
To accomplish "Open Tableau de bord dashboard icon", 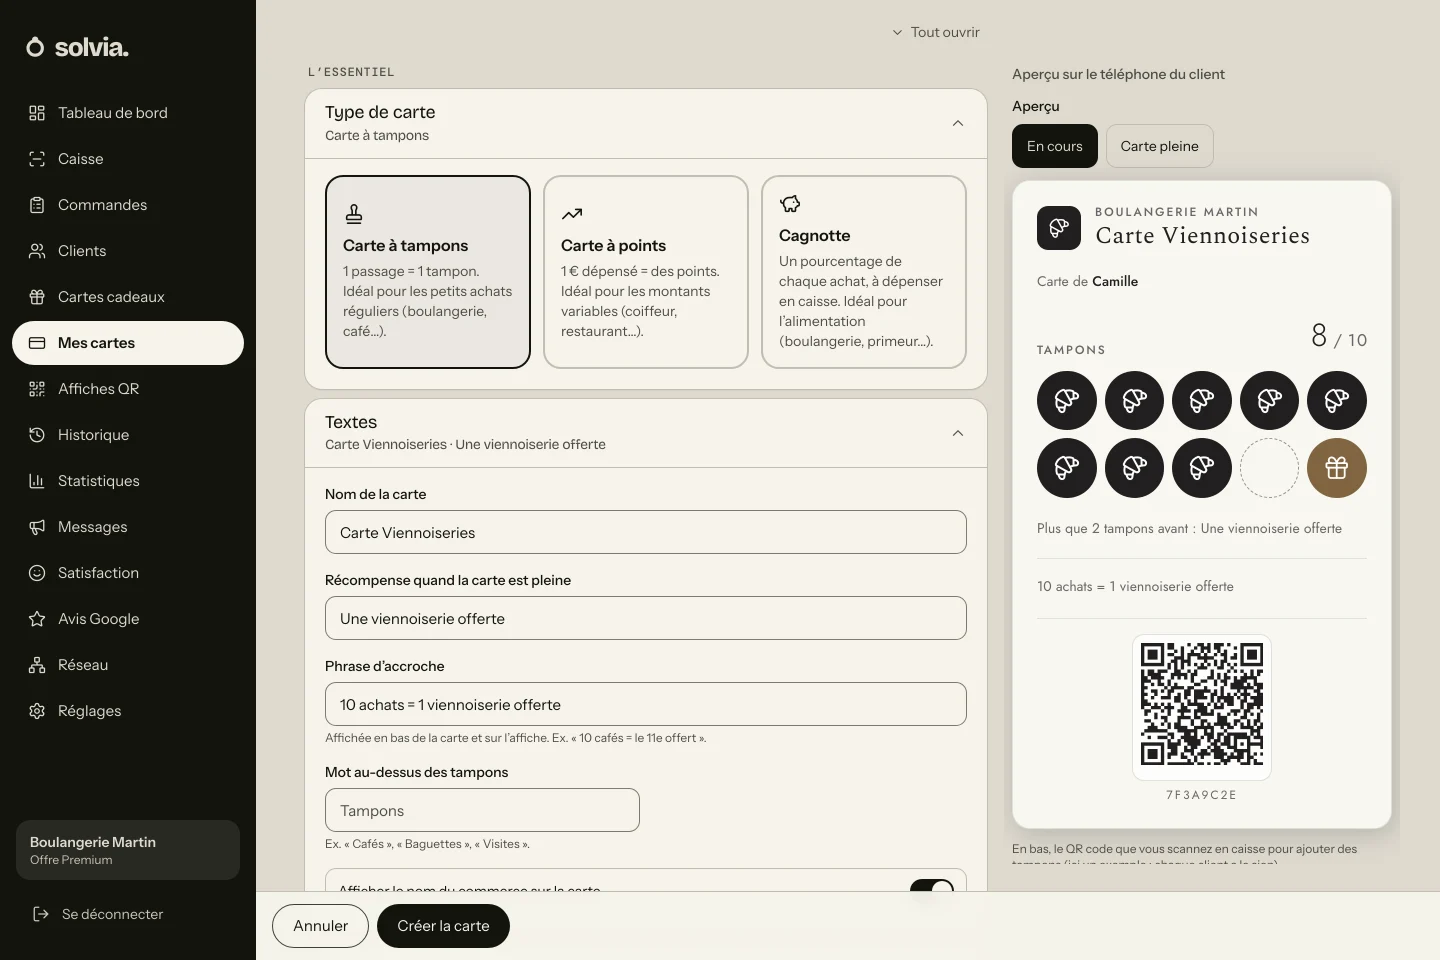I will point(37,113).
